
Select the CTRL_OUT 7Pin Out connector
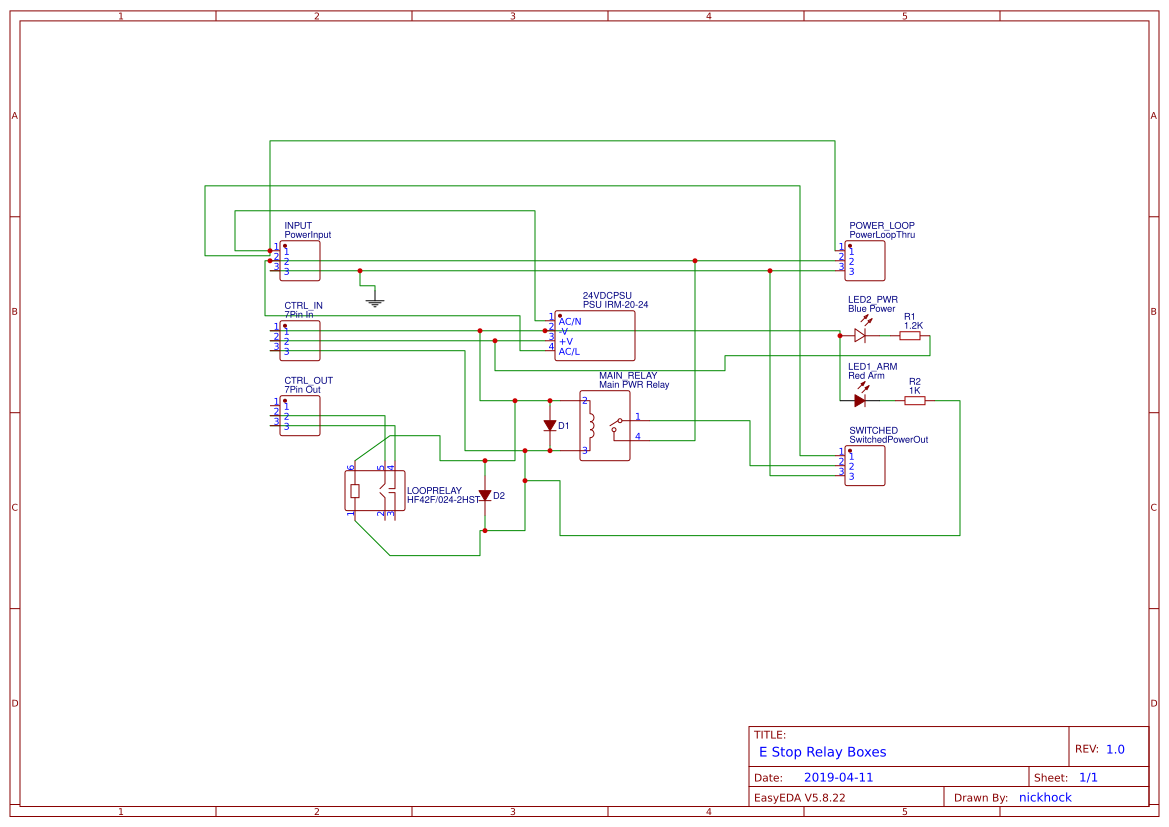pos(301,414)
